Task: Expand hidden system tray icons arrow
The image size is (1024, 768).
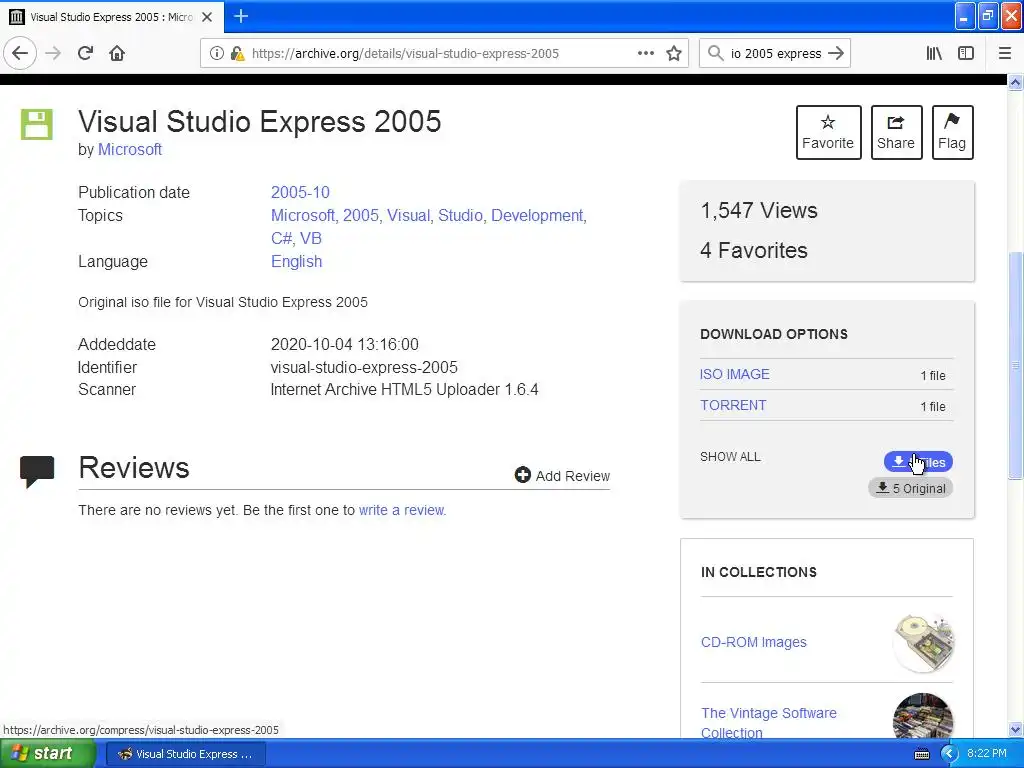Action: [949, 754]
